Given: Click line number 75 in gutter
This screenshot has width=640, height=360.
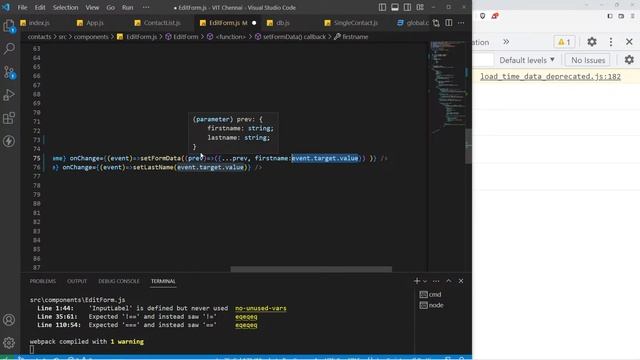Looking at the screenshot, I should 37,158.
